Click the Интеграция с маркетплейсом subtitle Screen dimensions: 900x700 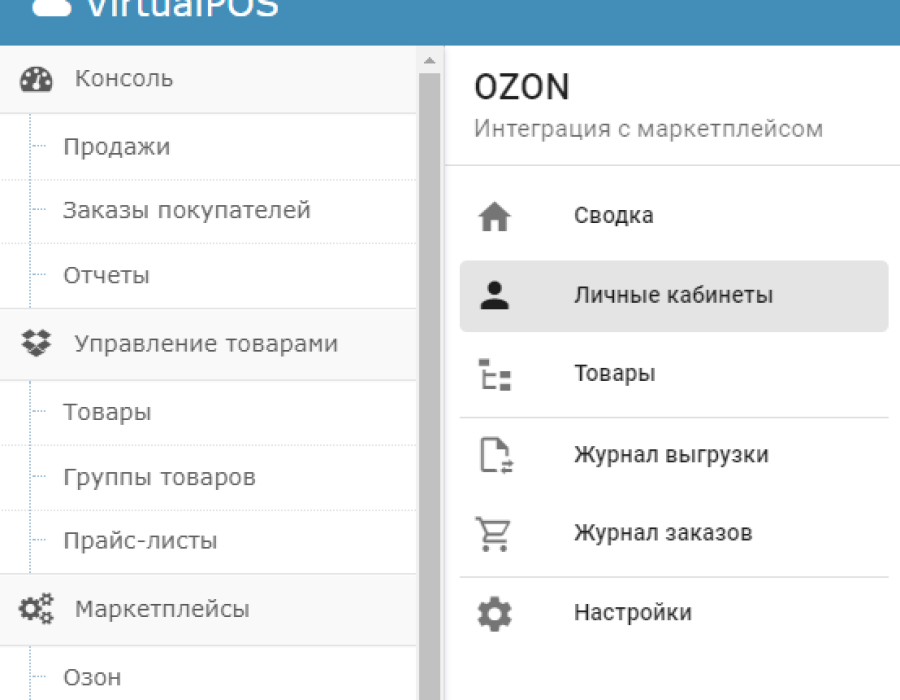(x=649, y=129)
